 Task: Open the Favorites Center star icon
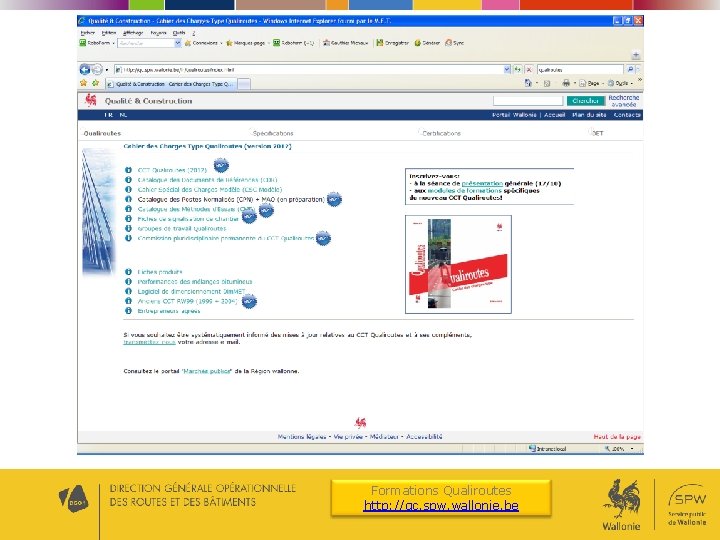[83, 83]
